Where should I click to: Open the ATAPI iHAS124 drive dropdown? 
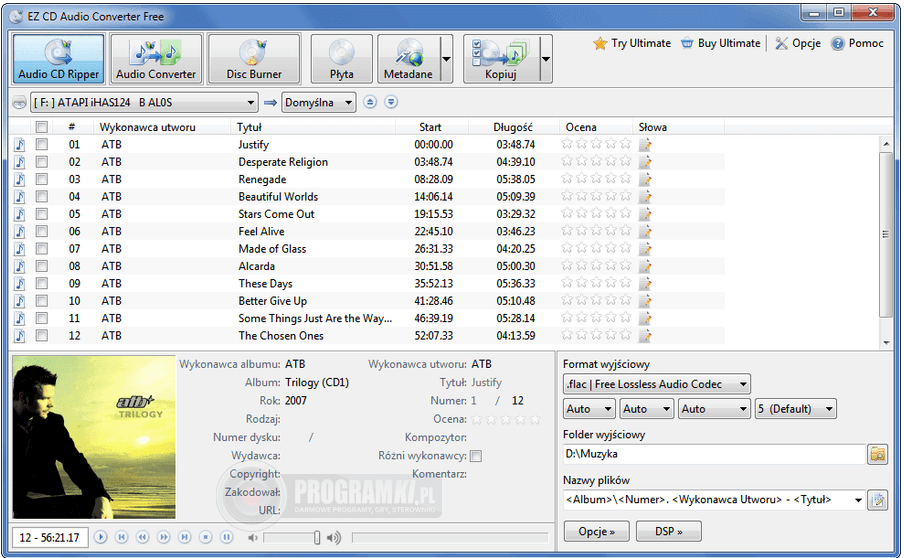click(x=144, y=103)
